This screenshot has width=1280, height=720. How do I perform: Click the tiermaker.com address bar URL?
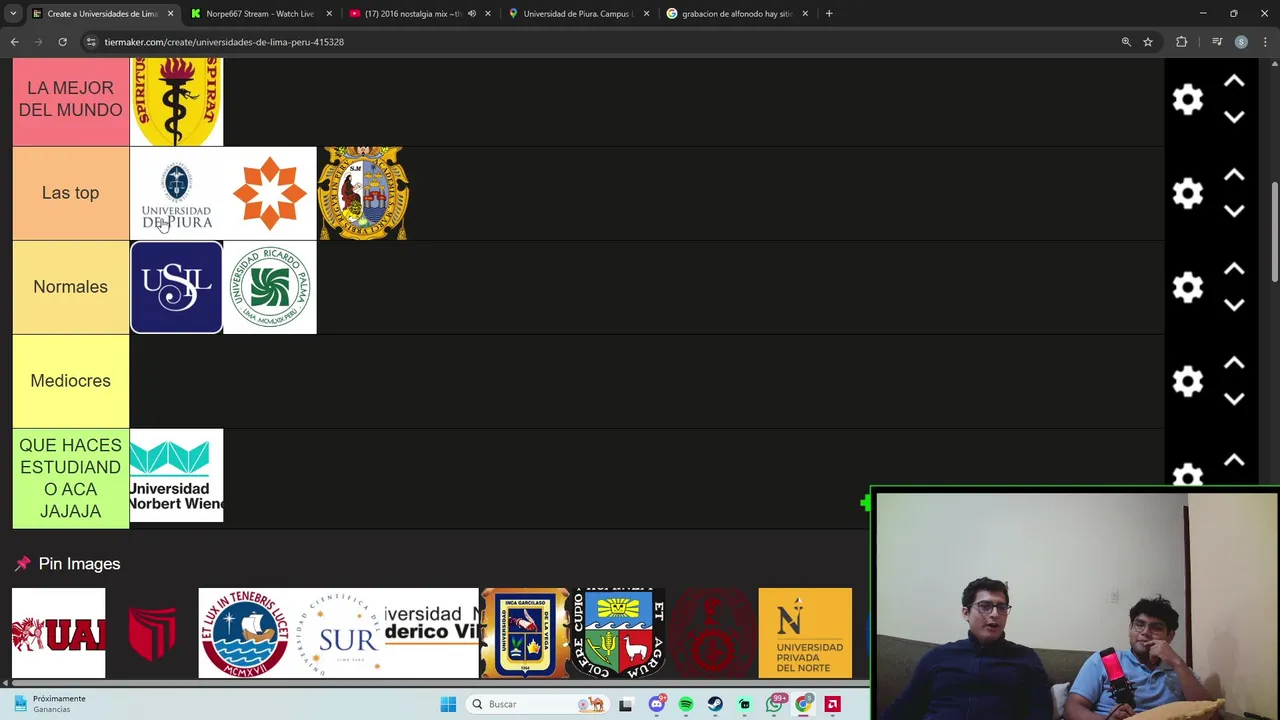224,42
